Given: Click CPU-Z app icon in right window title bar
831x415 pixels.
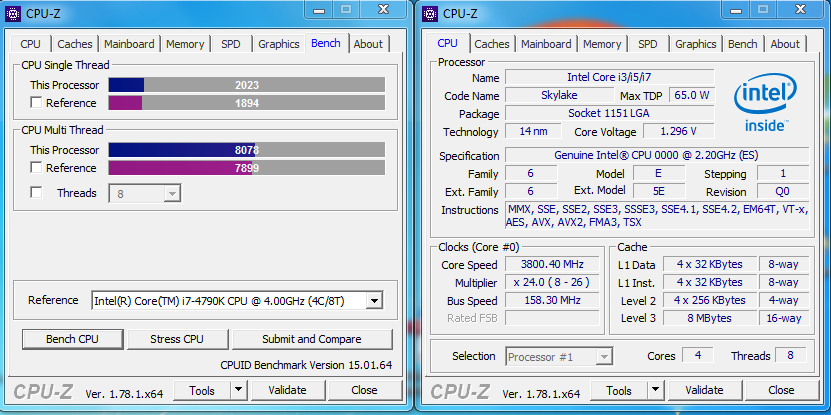Looking at the screenshot, I should click(430, 14).
